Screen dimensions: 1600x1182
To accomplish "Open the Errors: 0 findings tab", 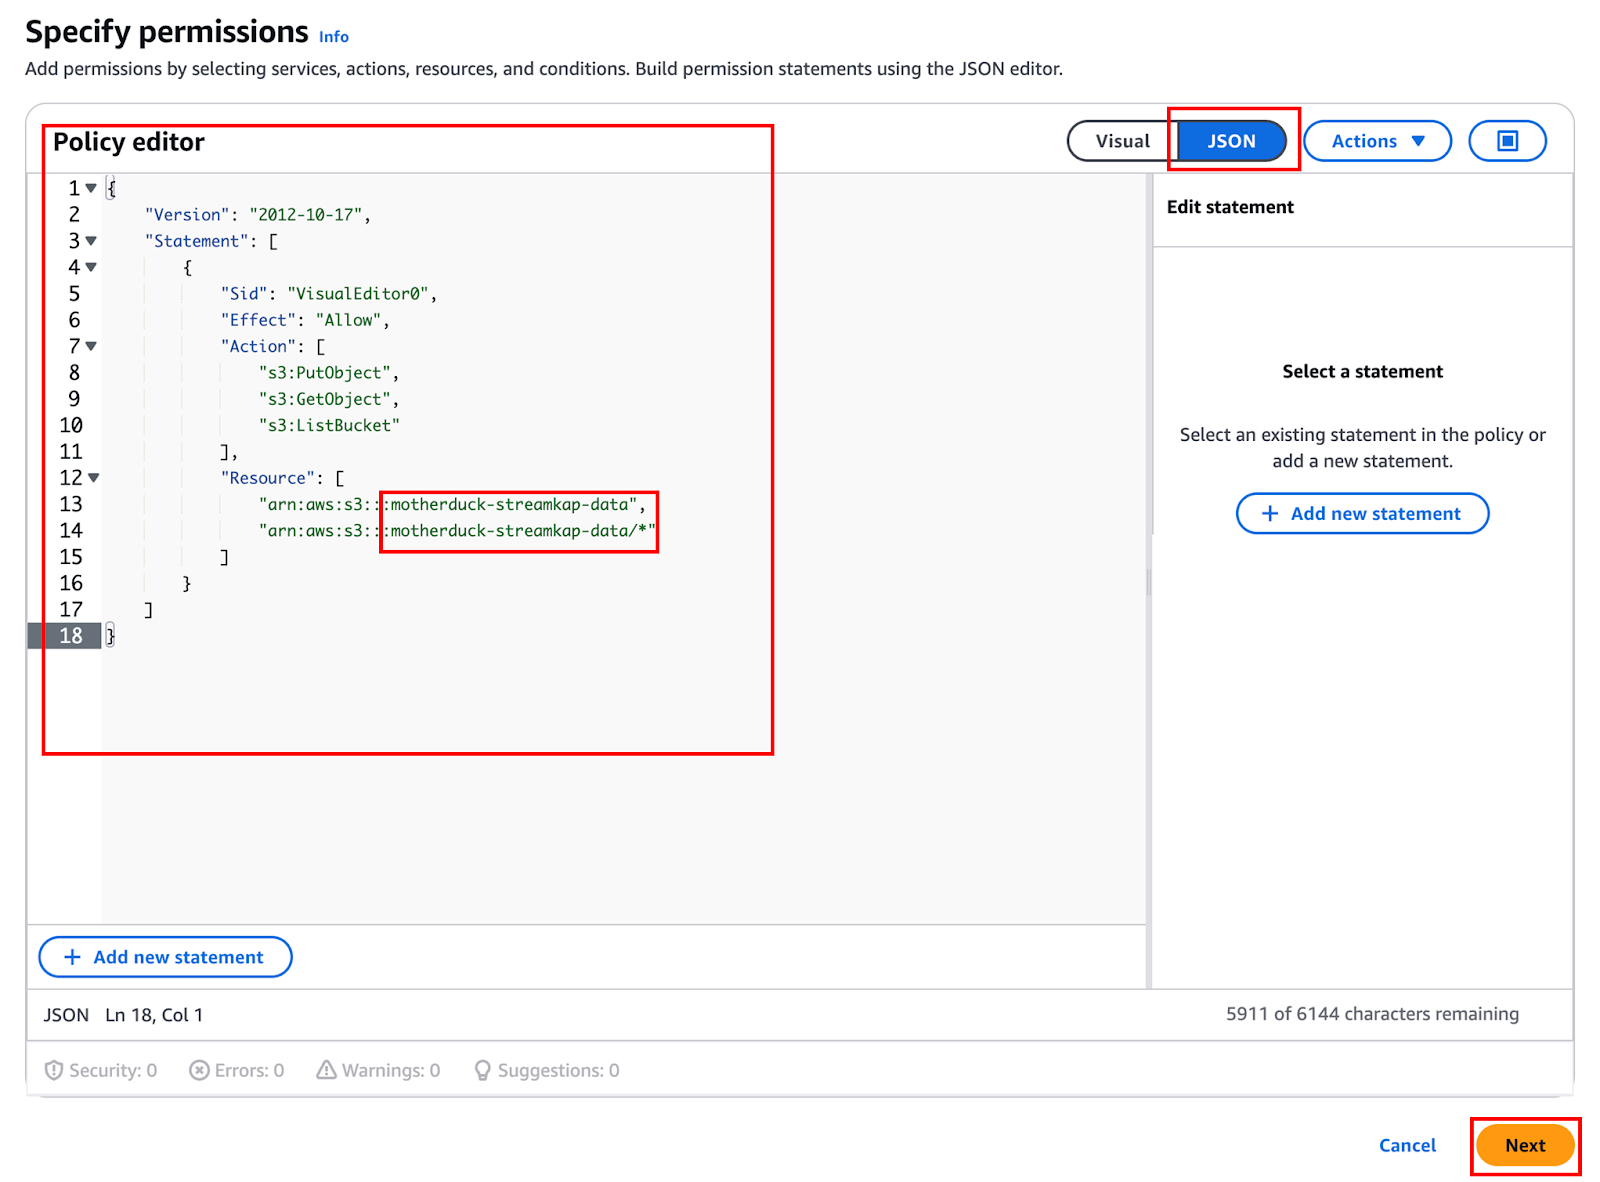I will [237, 1070].
